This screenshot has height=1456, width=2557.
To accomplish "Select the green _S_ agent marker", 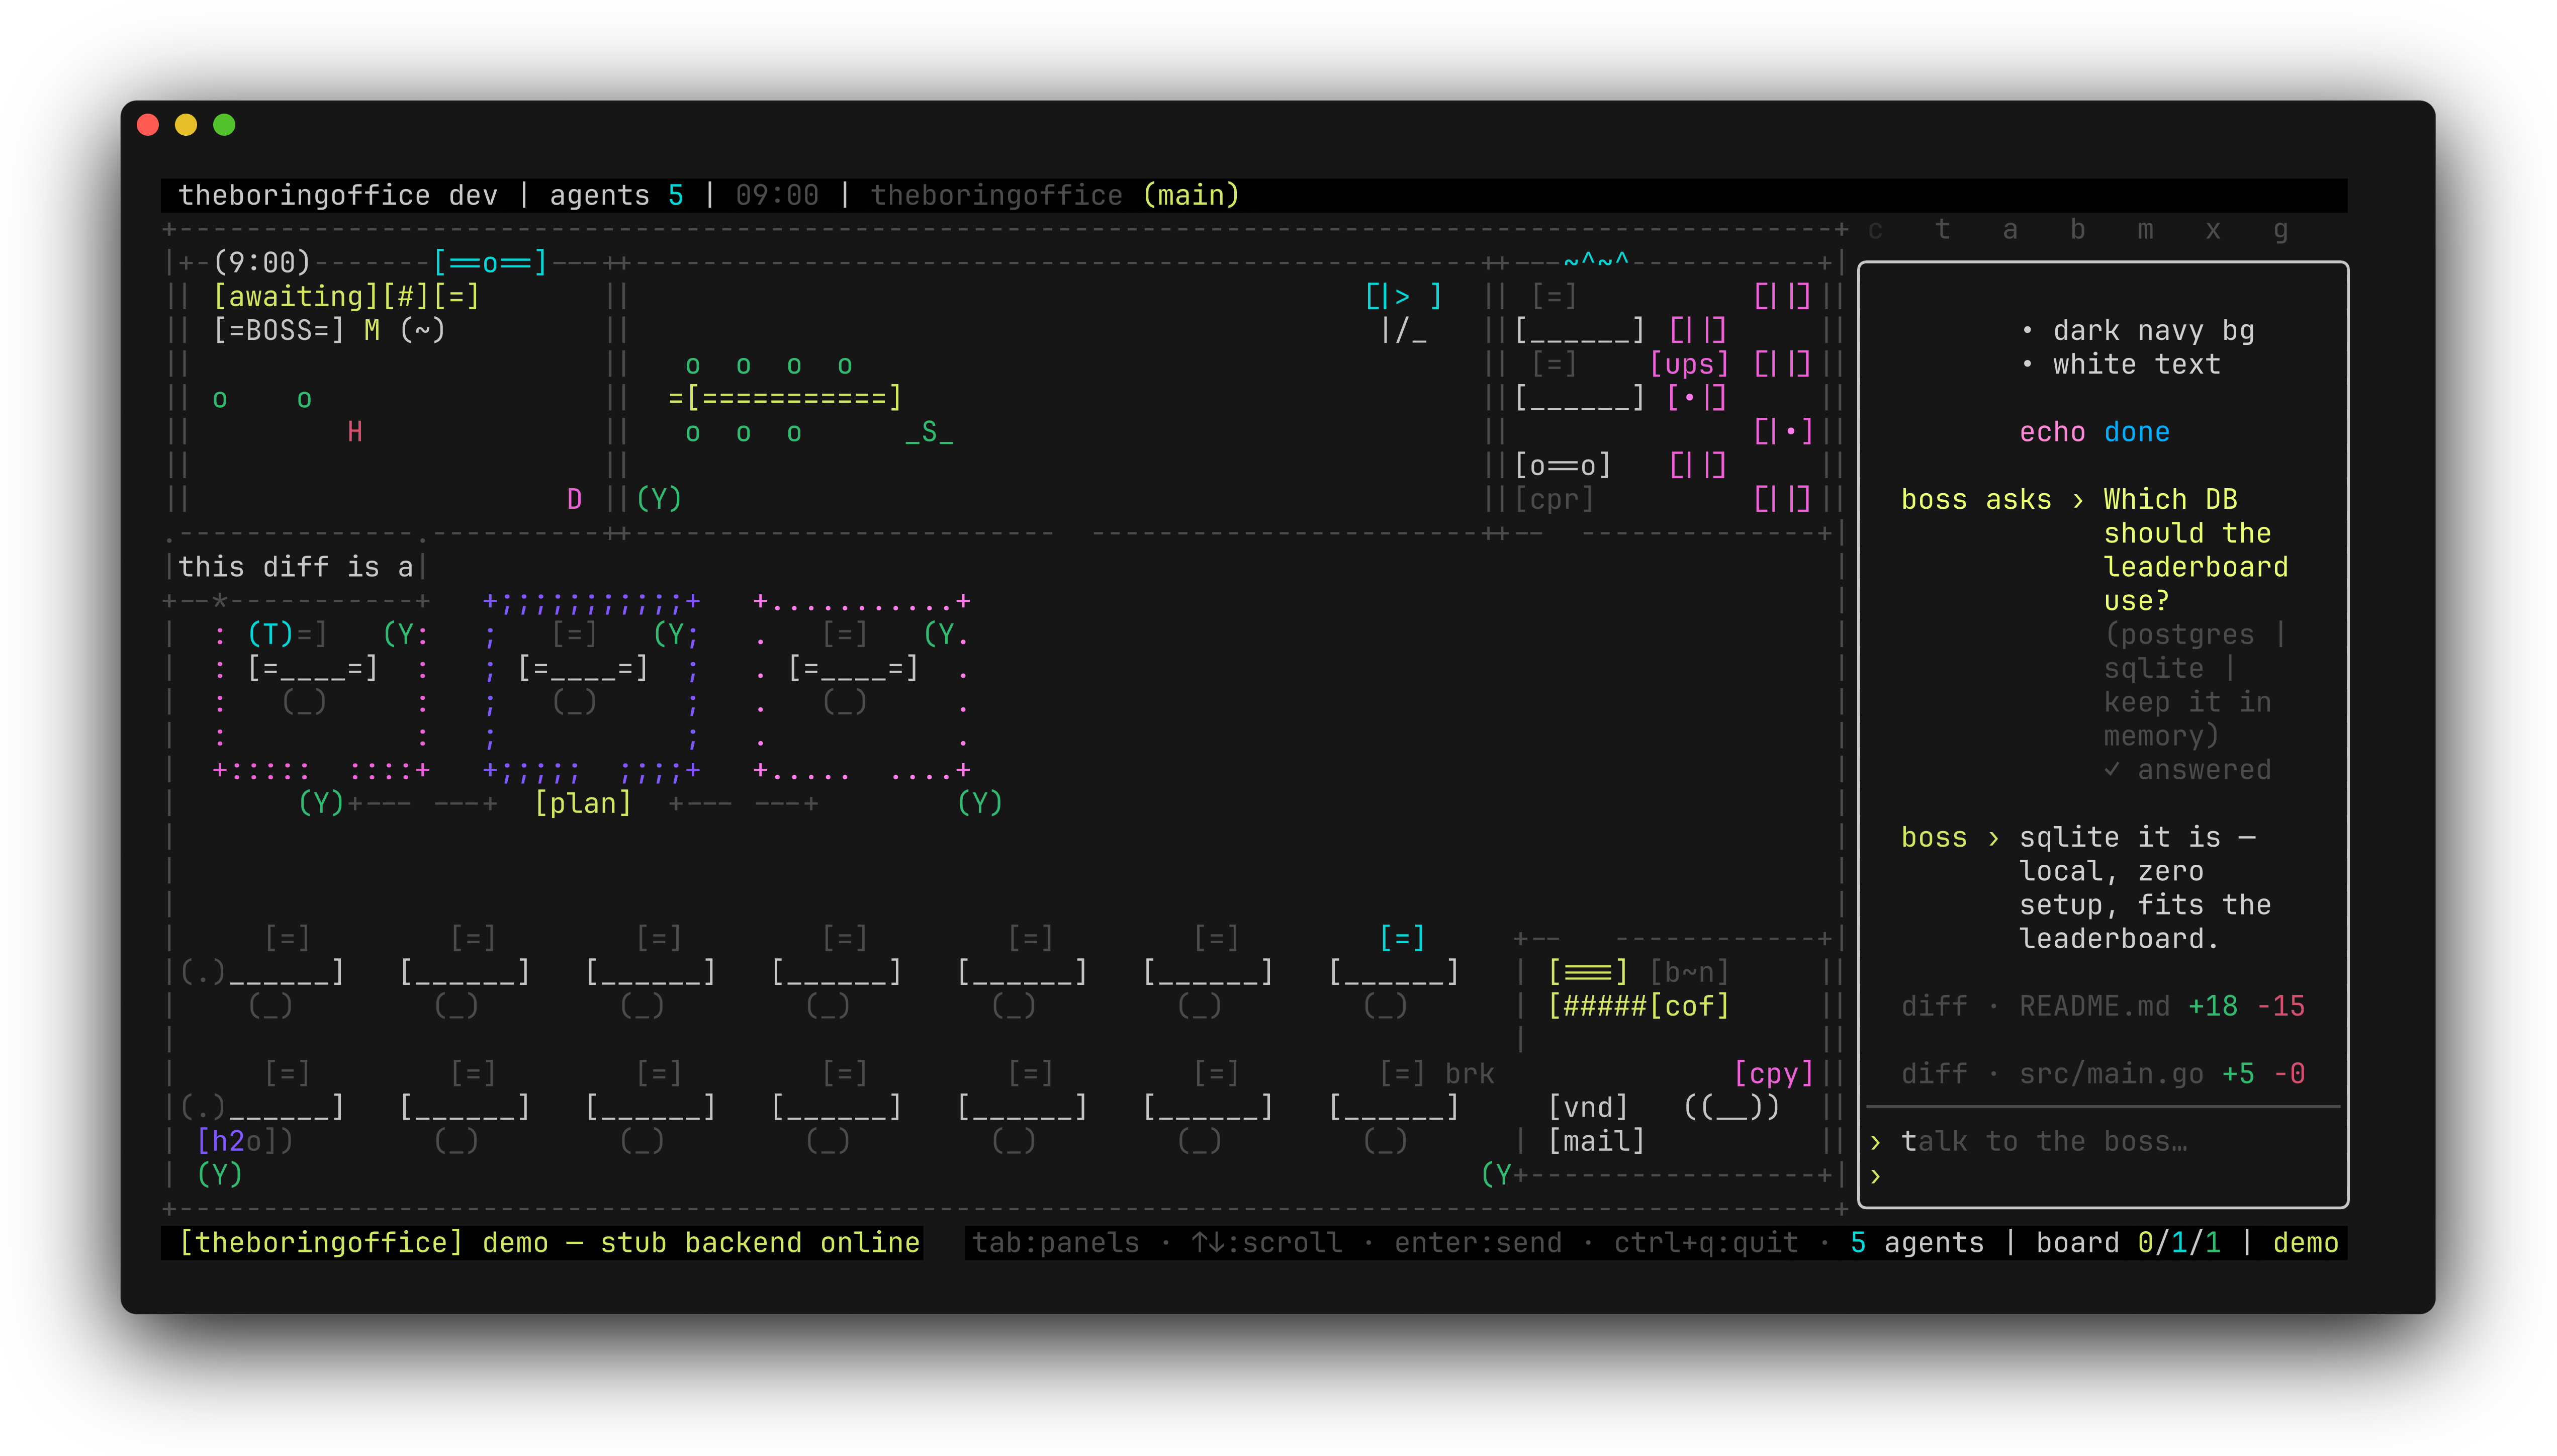I will (x=929, y=432).
